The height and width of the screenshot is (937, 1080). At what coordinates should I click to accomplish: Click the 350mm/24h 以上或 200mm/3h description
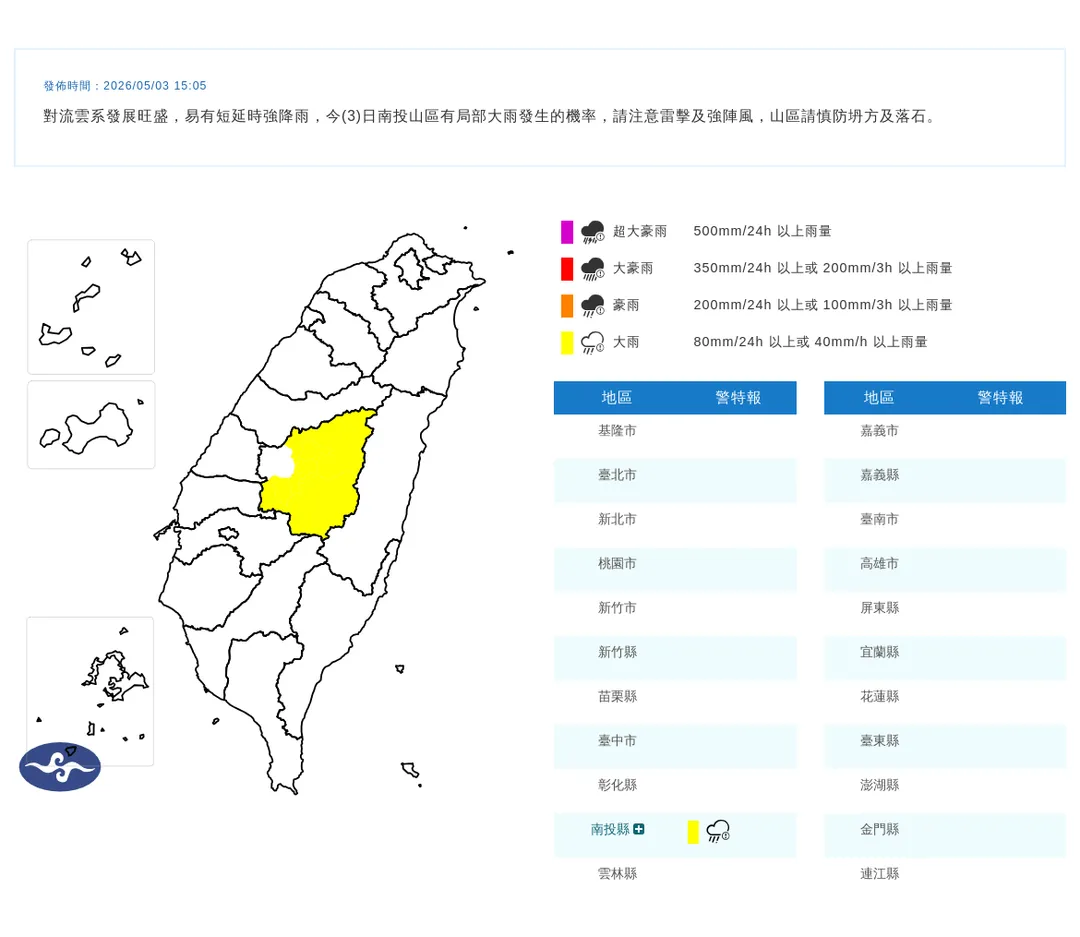(x=822, y=268)
